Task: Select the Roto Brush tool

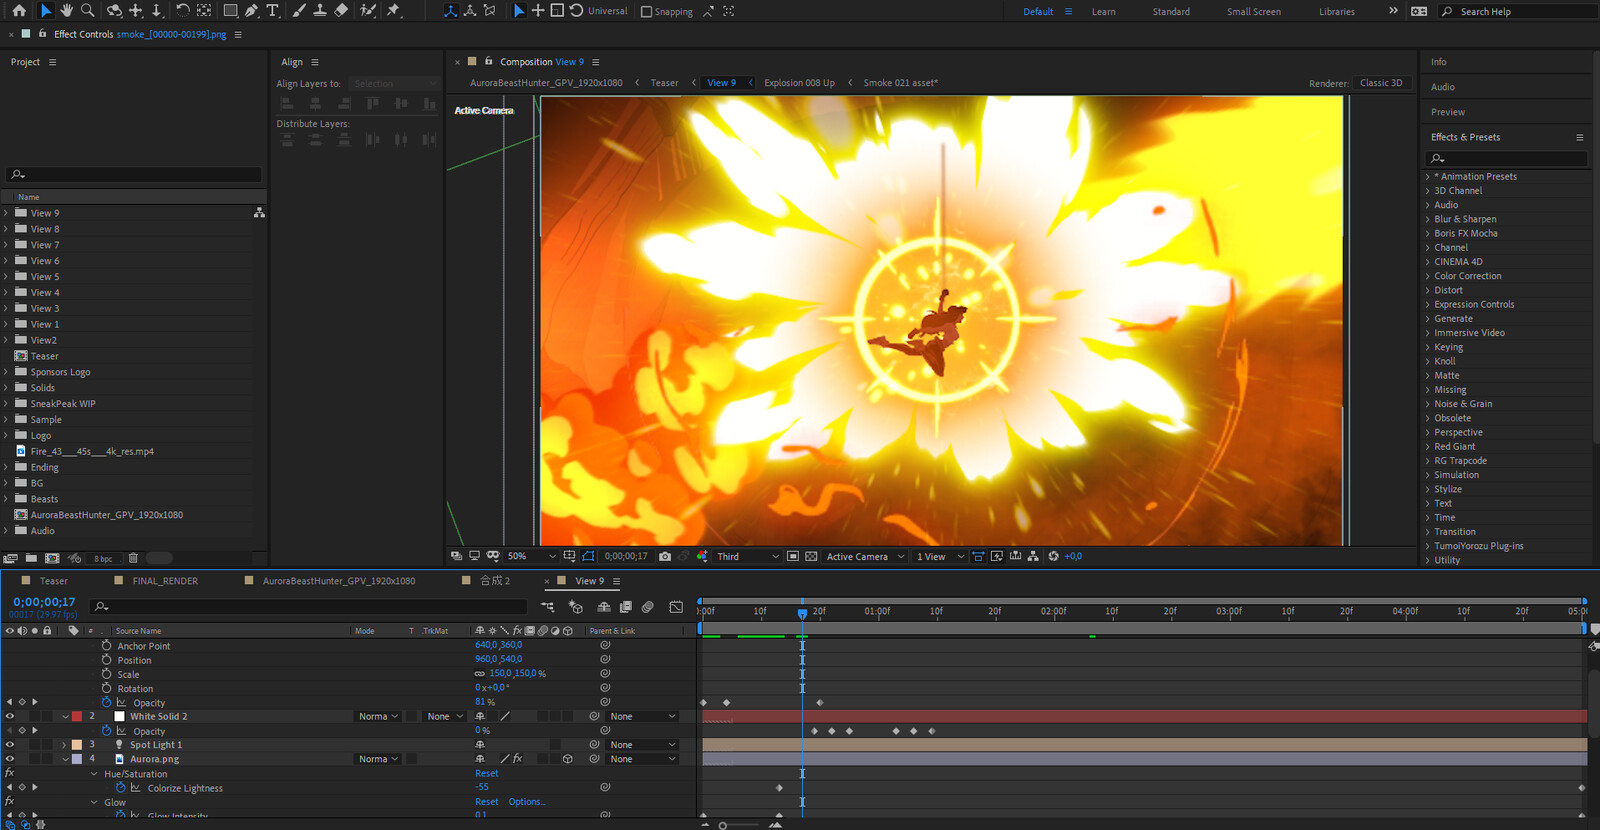Action: (368, 11)
